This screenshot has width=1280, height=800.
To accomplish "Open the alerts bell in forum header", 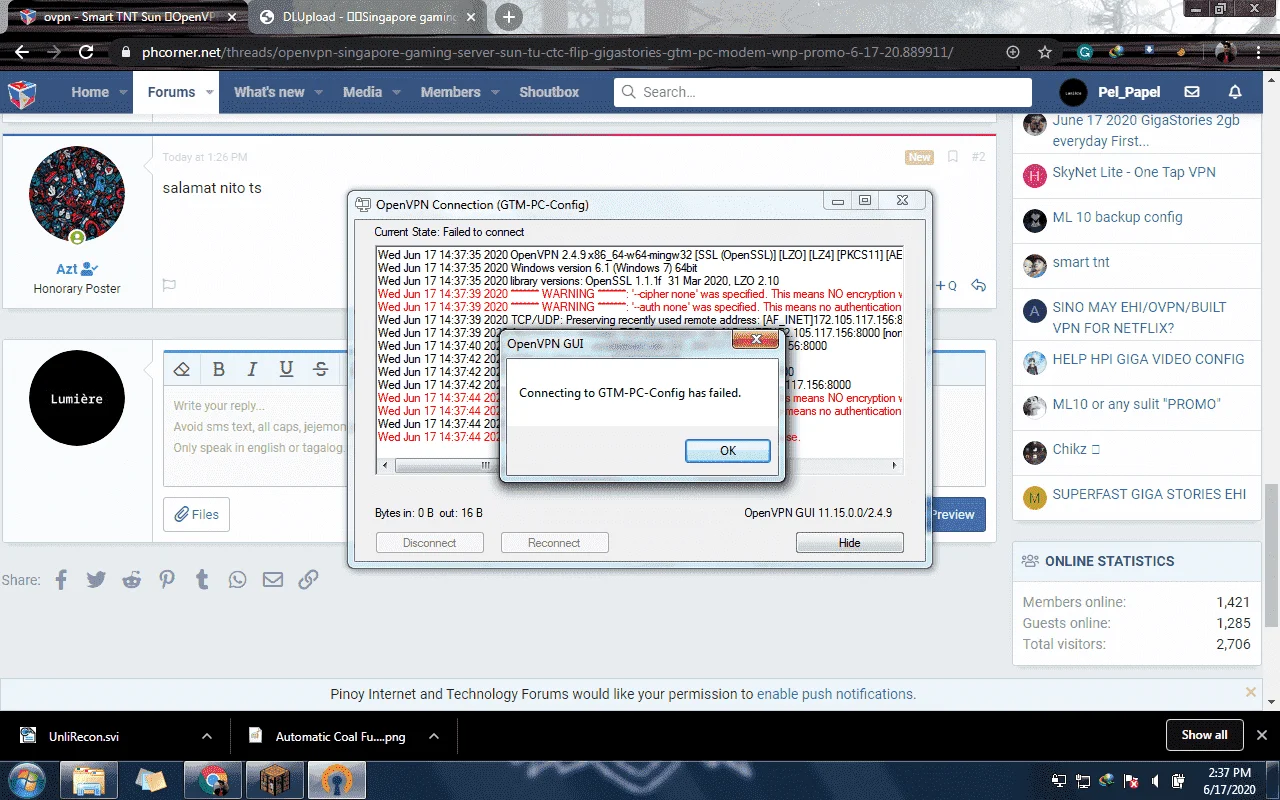I will pyautogui.click(x=1235, y=92).
